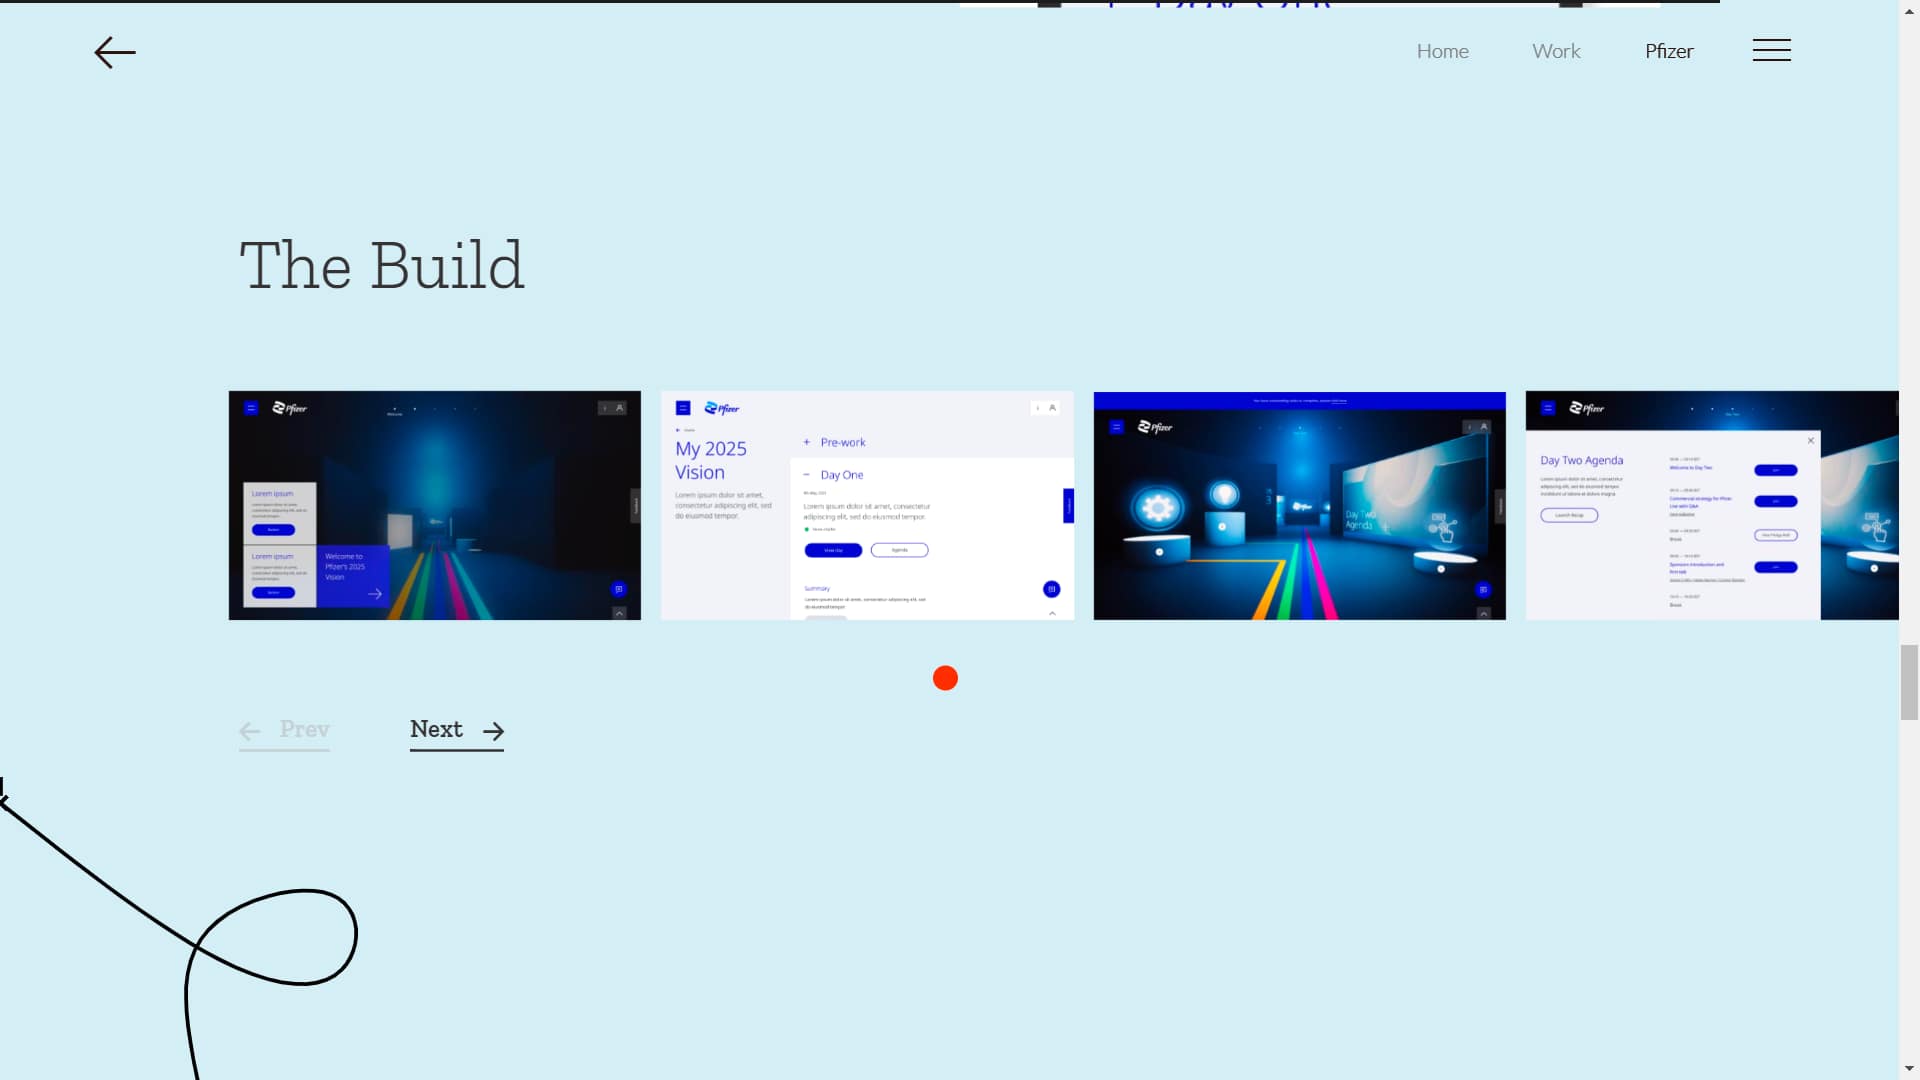This screenshot has height=1080, width=1920.
Task: Go to the Home nav item
Action: click(1442, 51)
